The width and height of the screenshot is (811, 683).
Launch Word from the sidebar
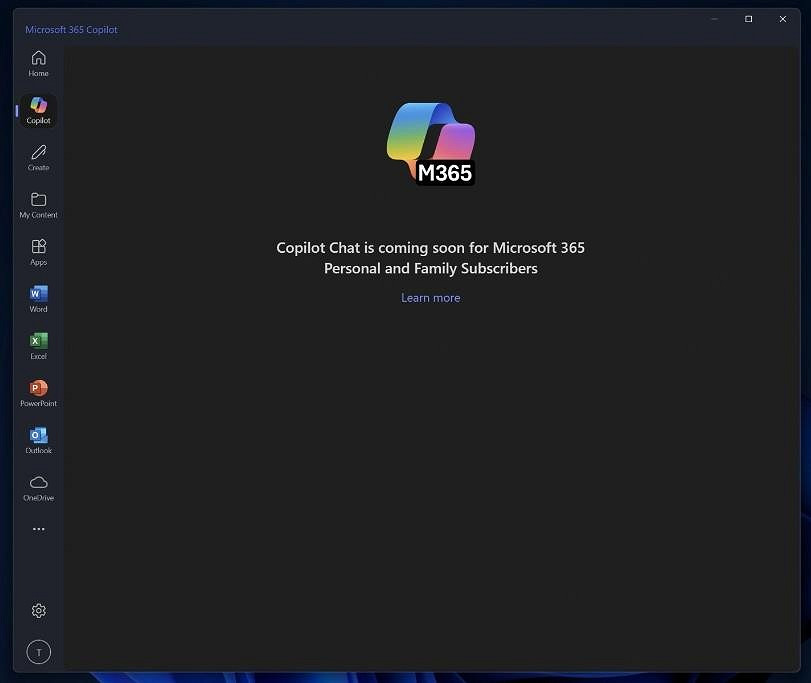[x=38, y=299]
